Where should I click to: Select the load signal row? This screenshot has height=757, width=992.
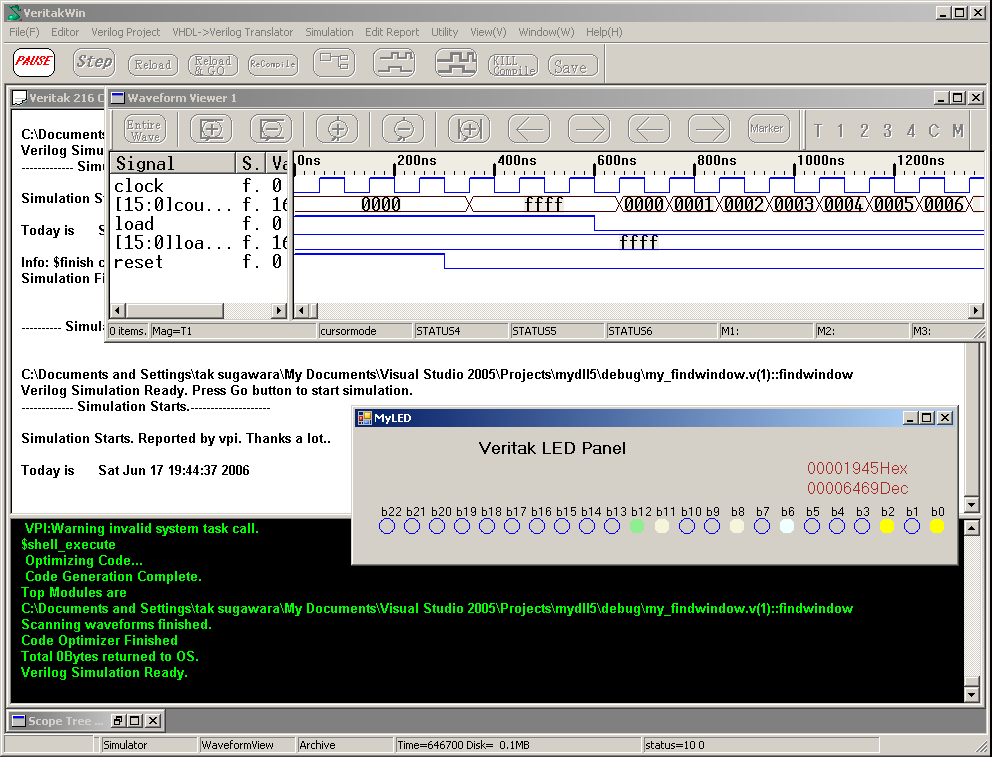(x=199, y=224)
